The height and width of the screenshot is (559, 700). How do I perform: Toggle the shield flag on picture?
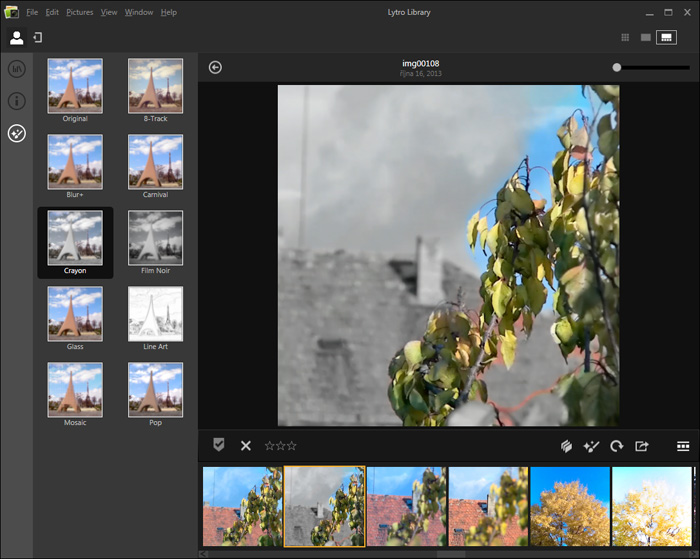click(x=219, y=446)
